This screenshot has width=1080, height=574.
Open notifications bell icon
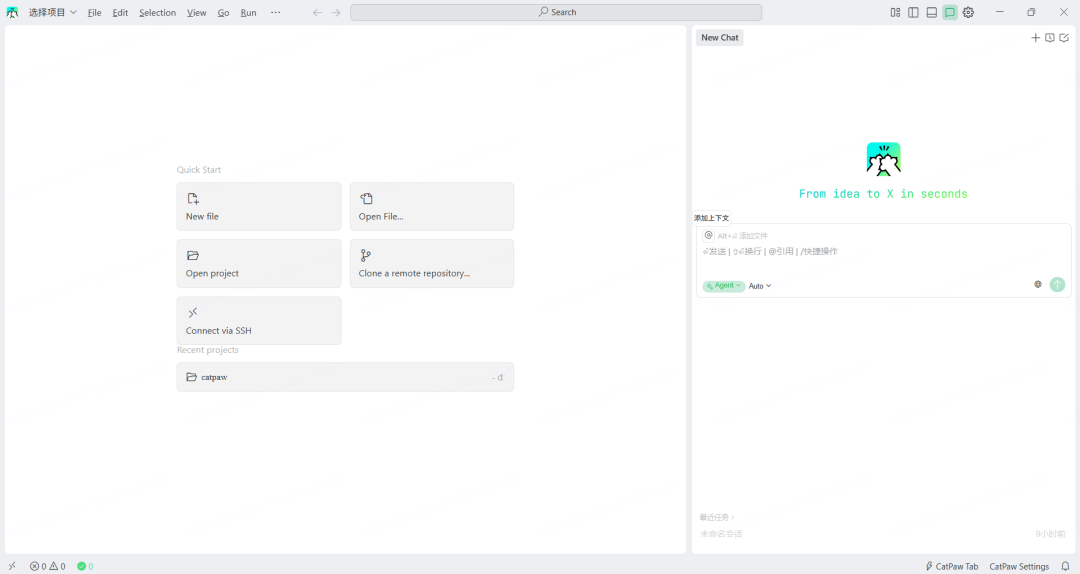click(x=1066, y=566)
